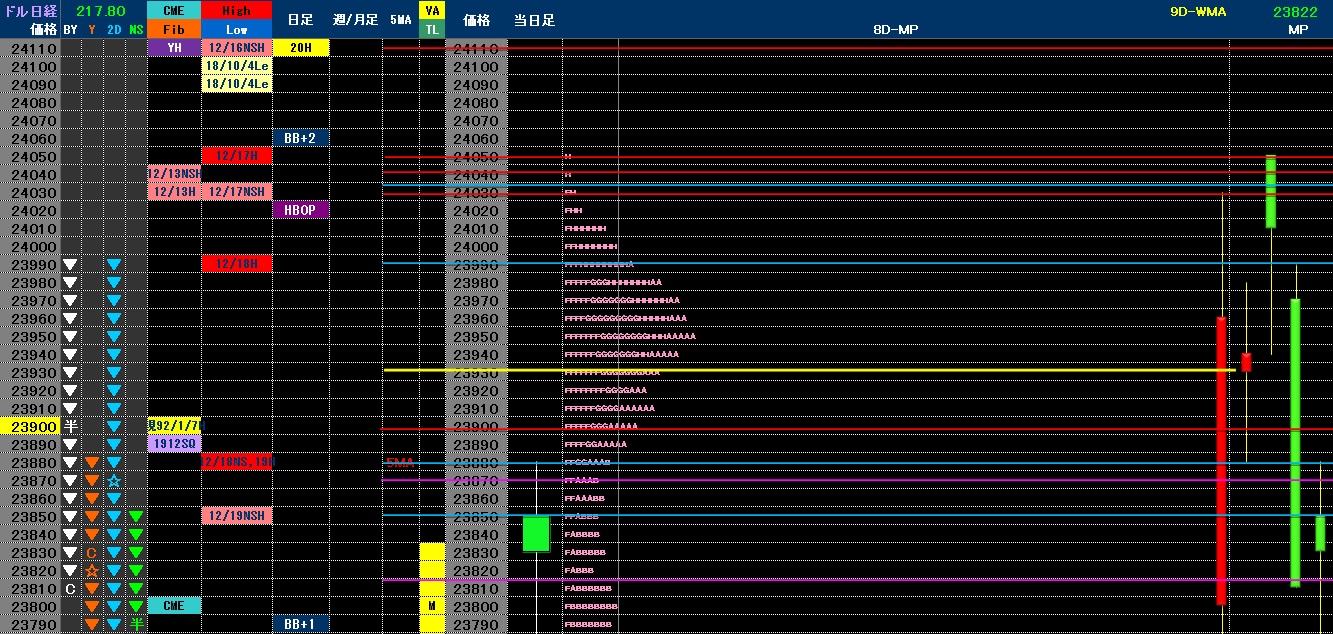Click the highlighted yellow 23900 price cell

(x=30, y=427)
